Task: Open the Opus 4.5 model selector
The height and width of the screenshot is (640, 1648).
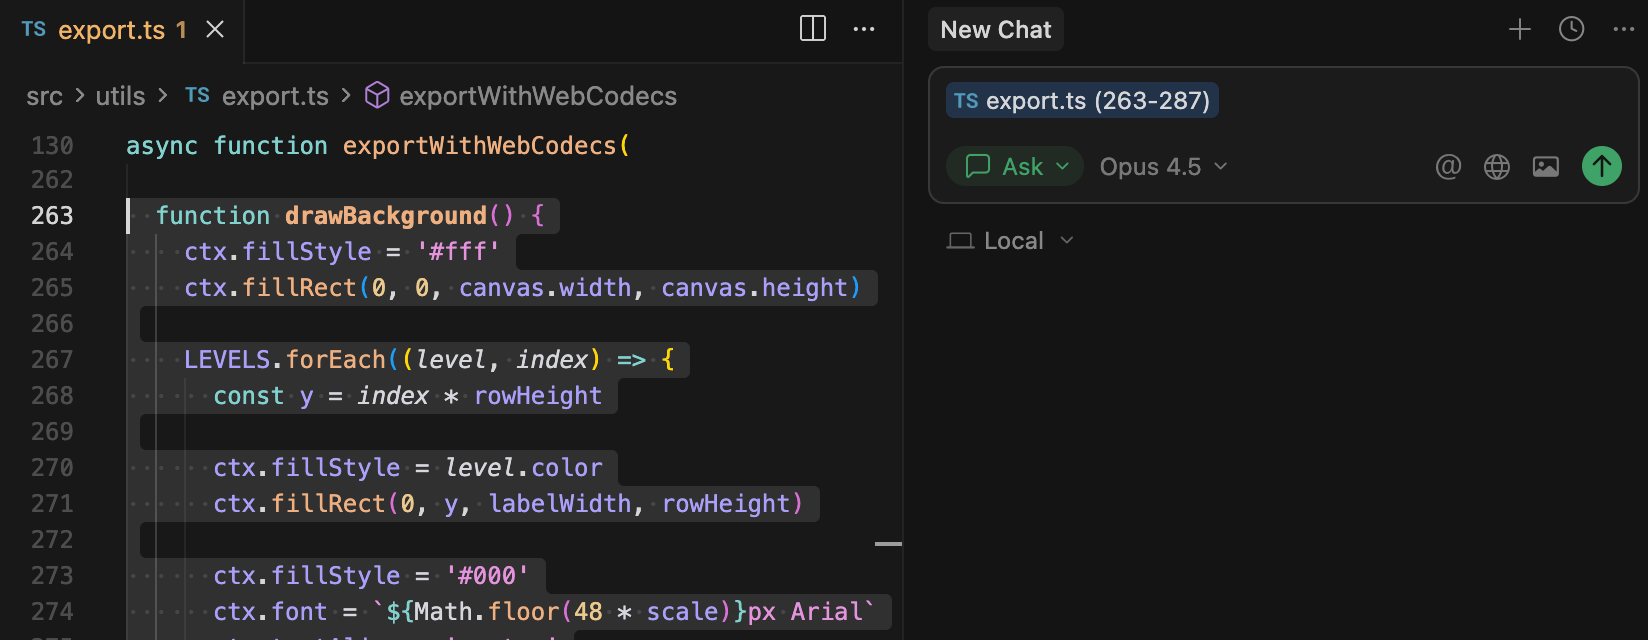Action: pyautogui.click(x=1163, y=167)
